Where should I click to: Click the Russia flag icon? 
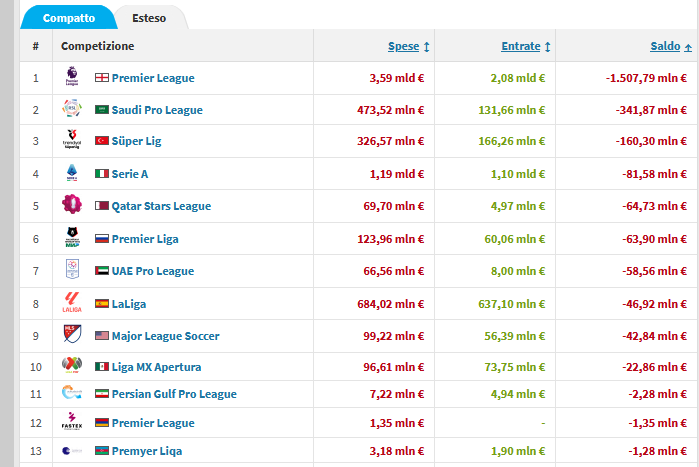pos(102,239)
